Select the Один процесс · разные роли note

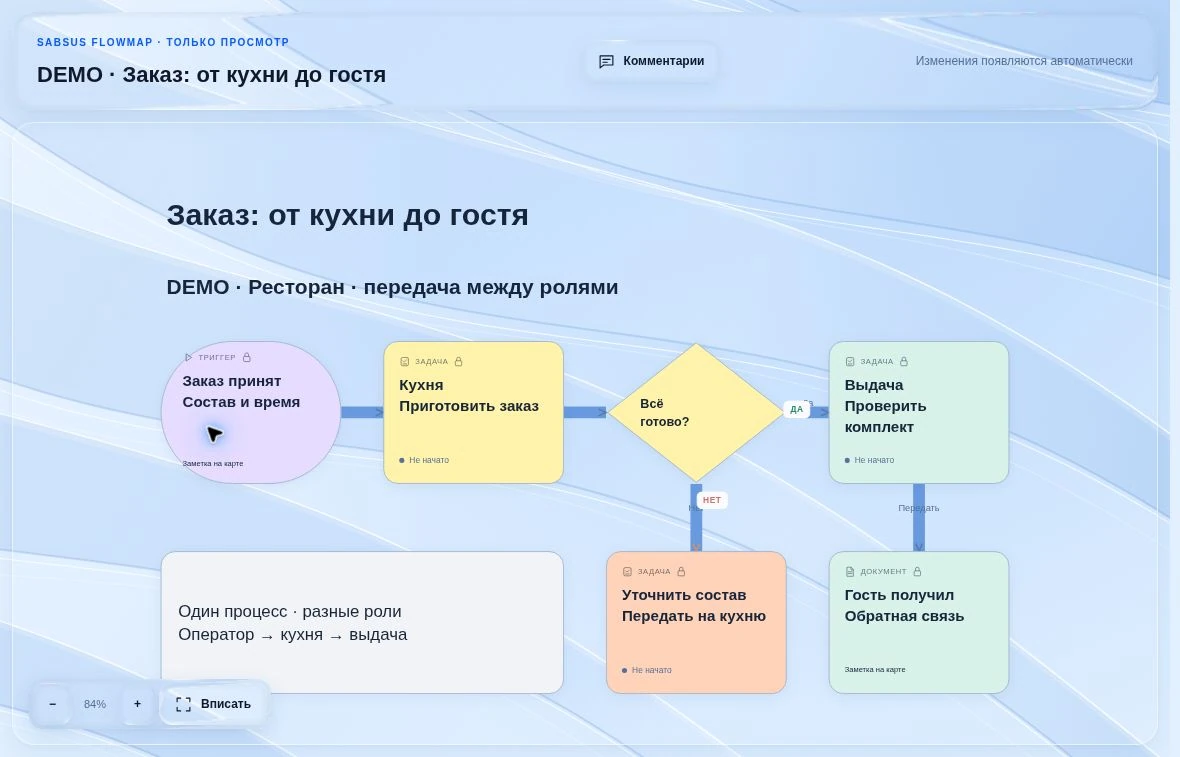click(362, 622)
